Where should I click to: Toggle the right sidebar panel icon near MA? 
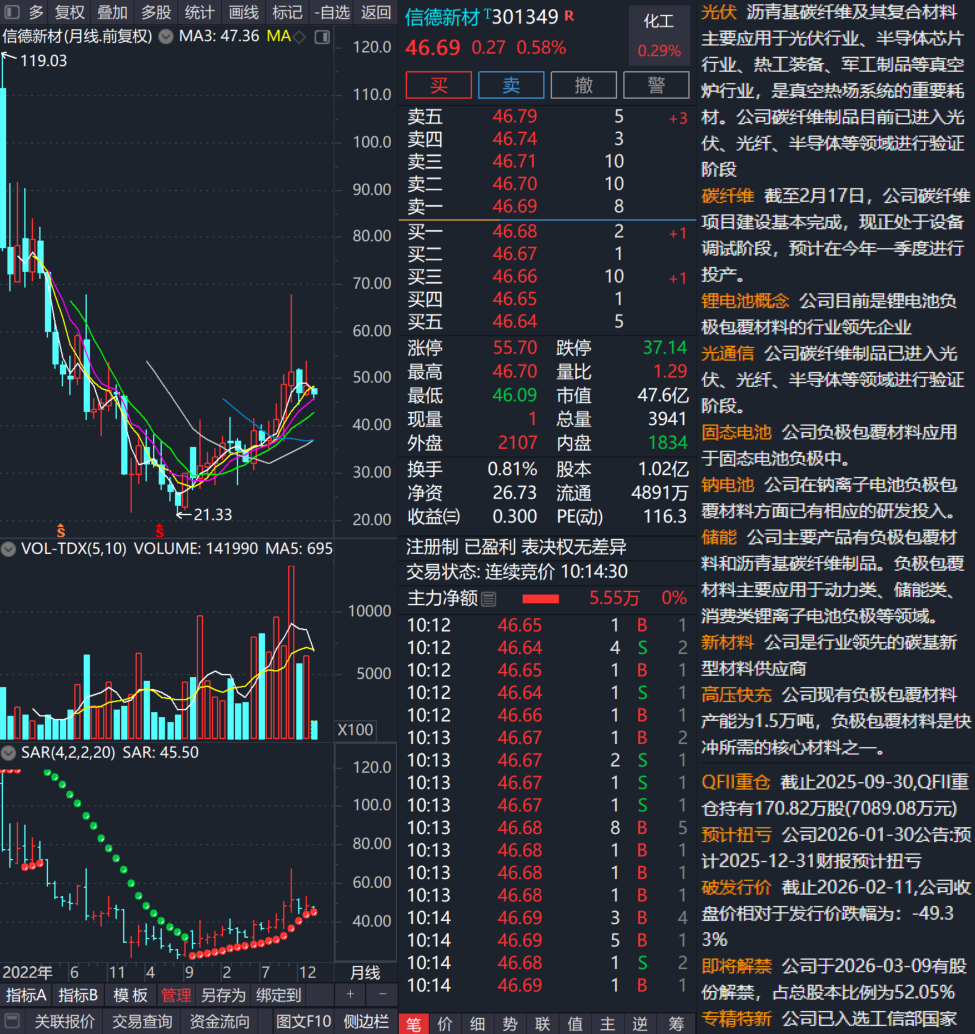322,37
